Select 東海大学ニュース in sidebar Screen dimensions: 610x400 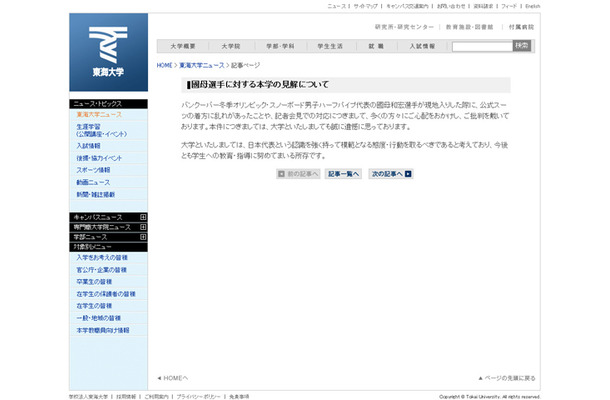pyautogui.click(x=99, y=115)
